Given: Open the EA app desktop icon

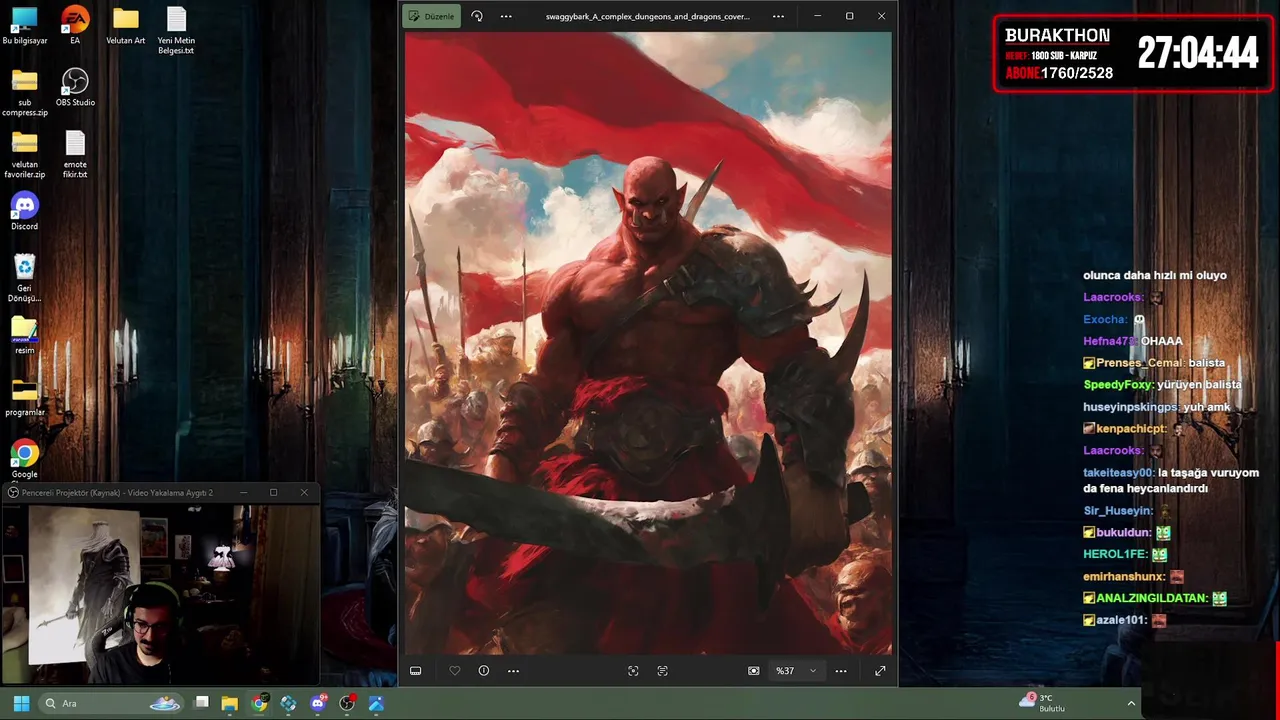Looking at the screenshot, I should pos(75,27).
